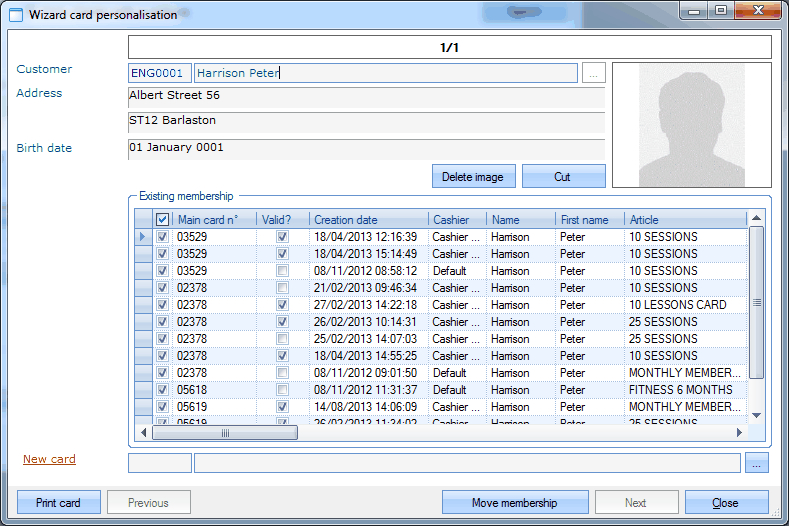
Task: Sort by First name column header
Action: (x=590, y=219)
